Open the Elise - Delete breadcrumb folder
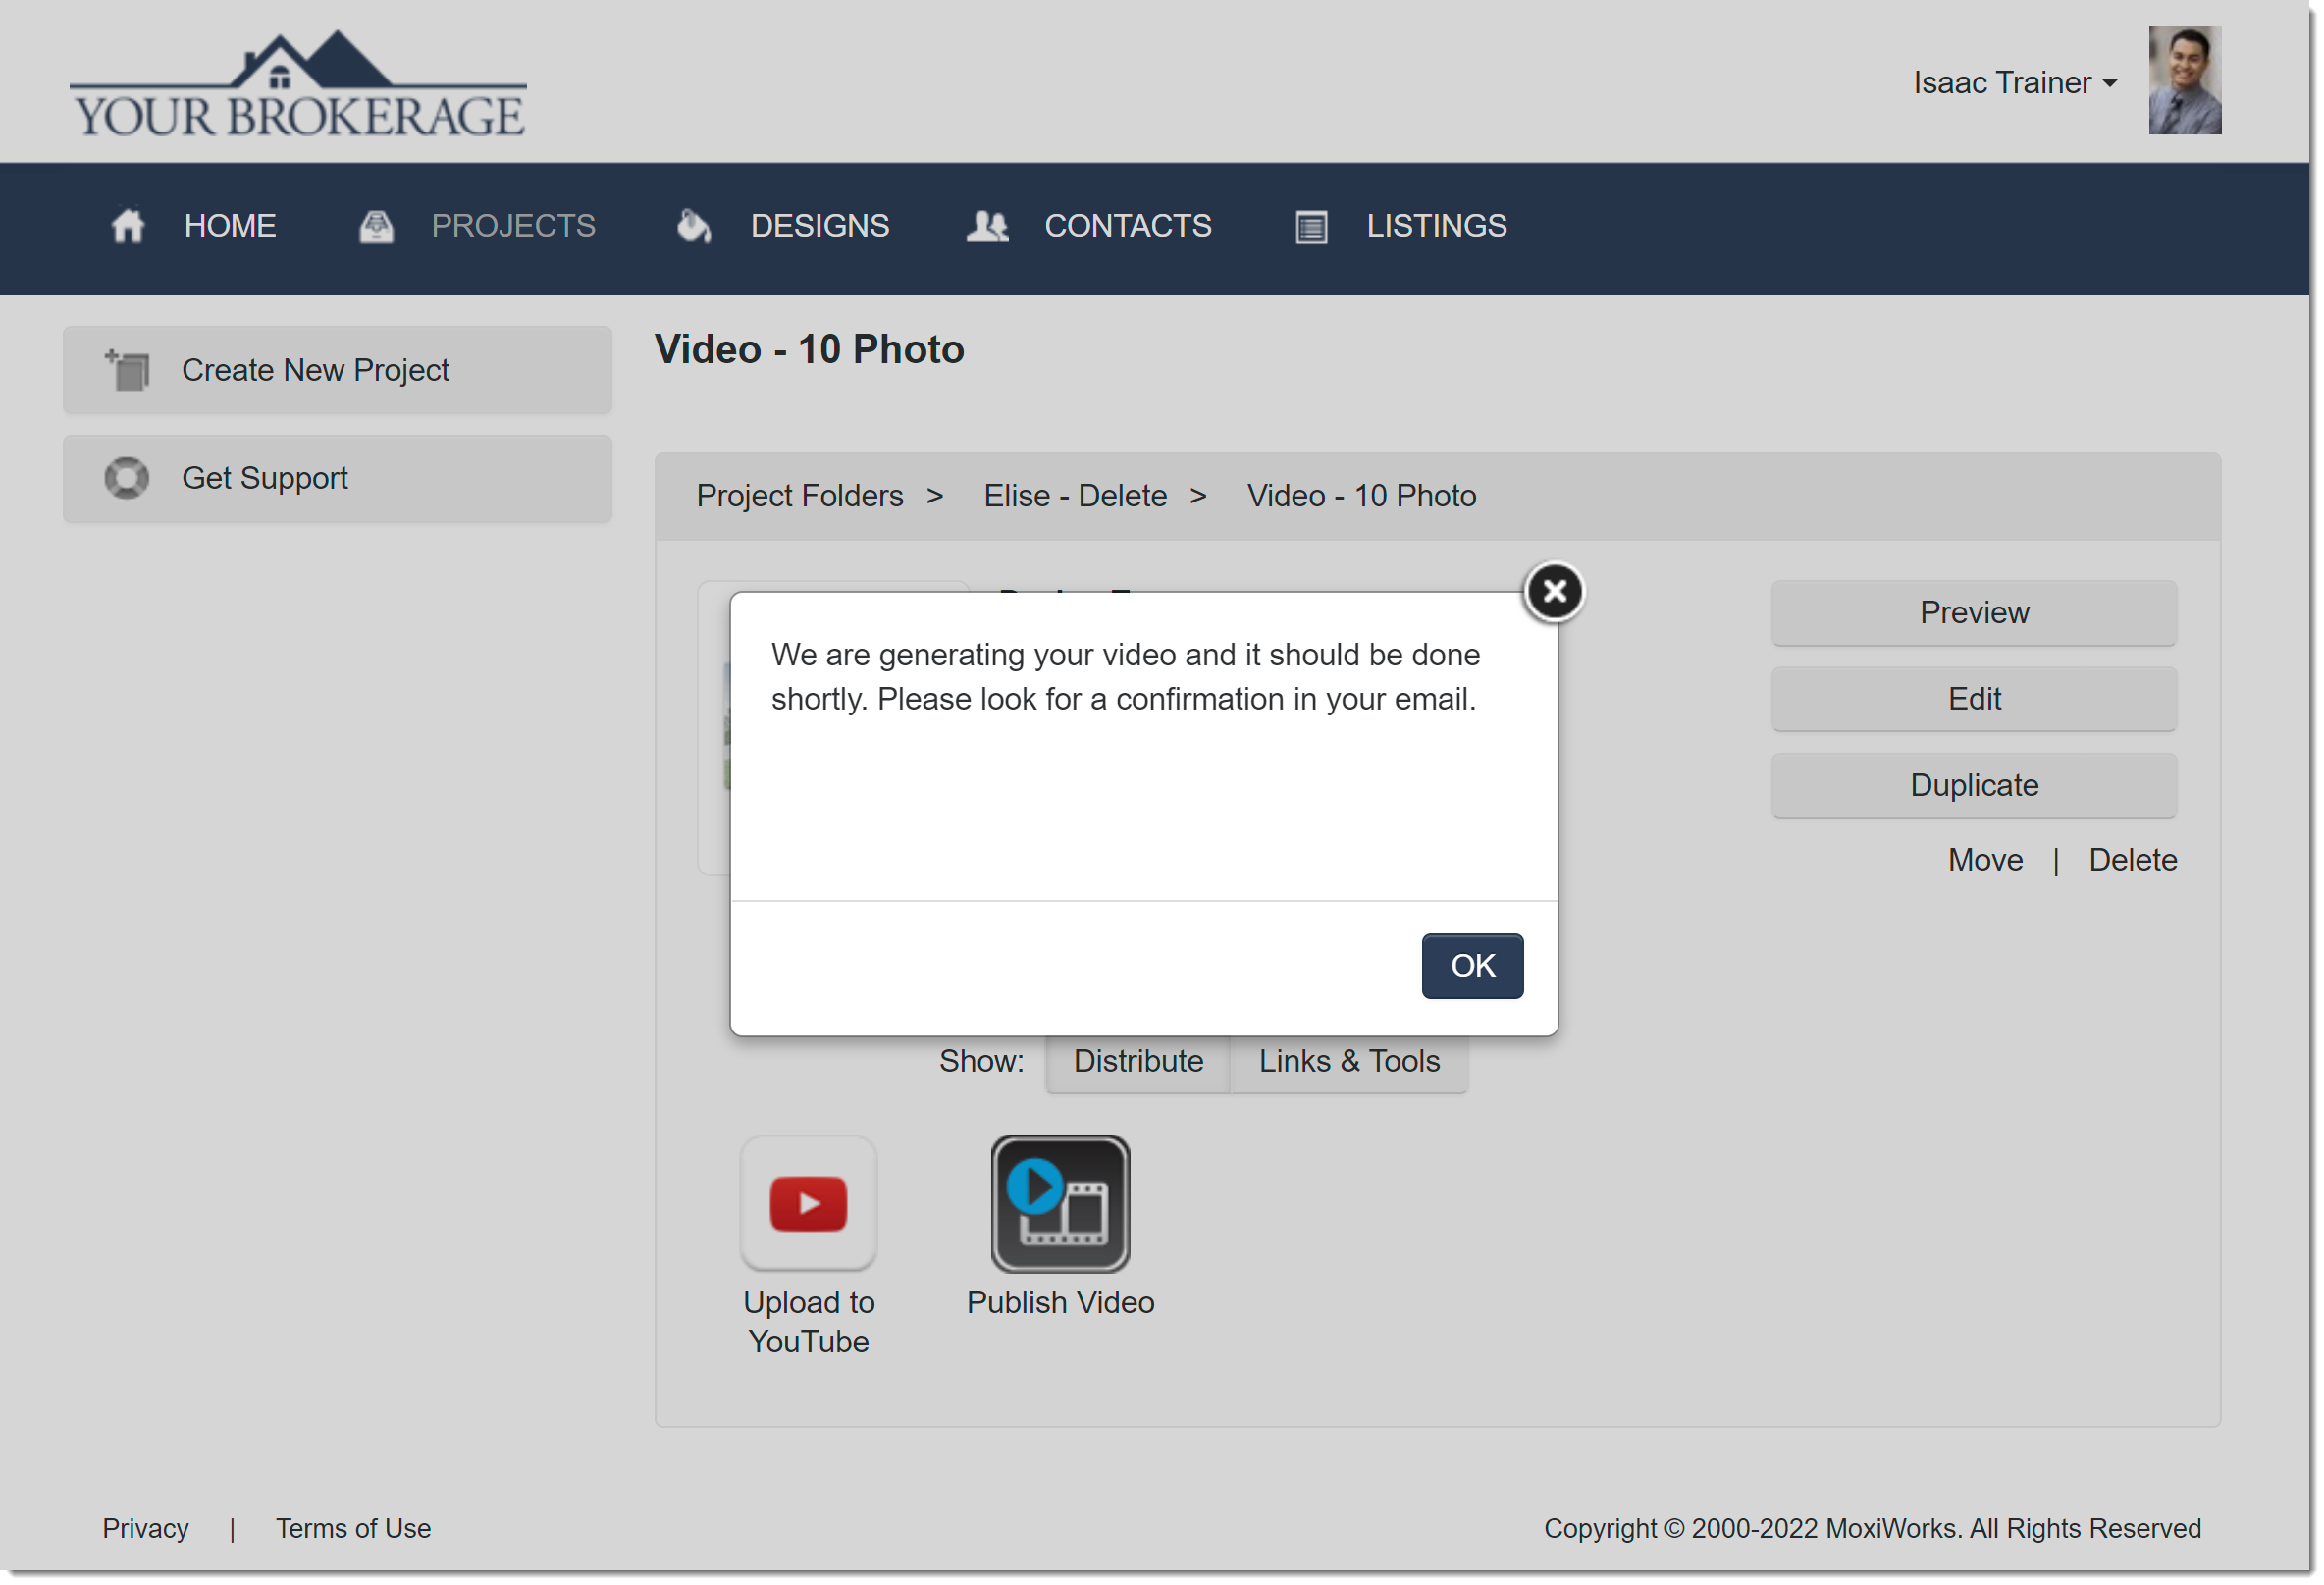The image size is (2324, 1585). pyautogui.click(x=1075, y=496)
